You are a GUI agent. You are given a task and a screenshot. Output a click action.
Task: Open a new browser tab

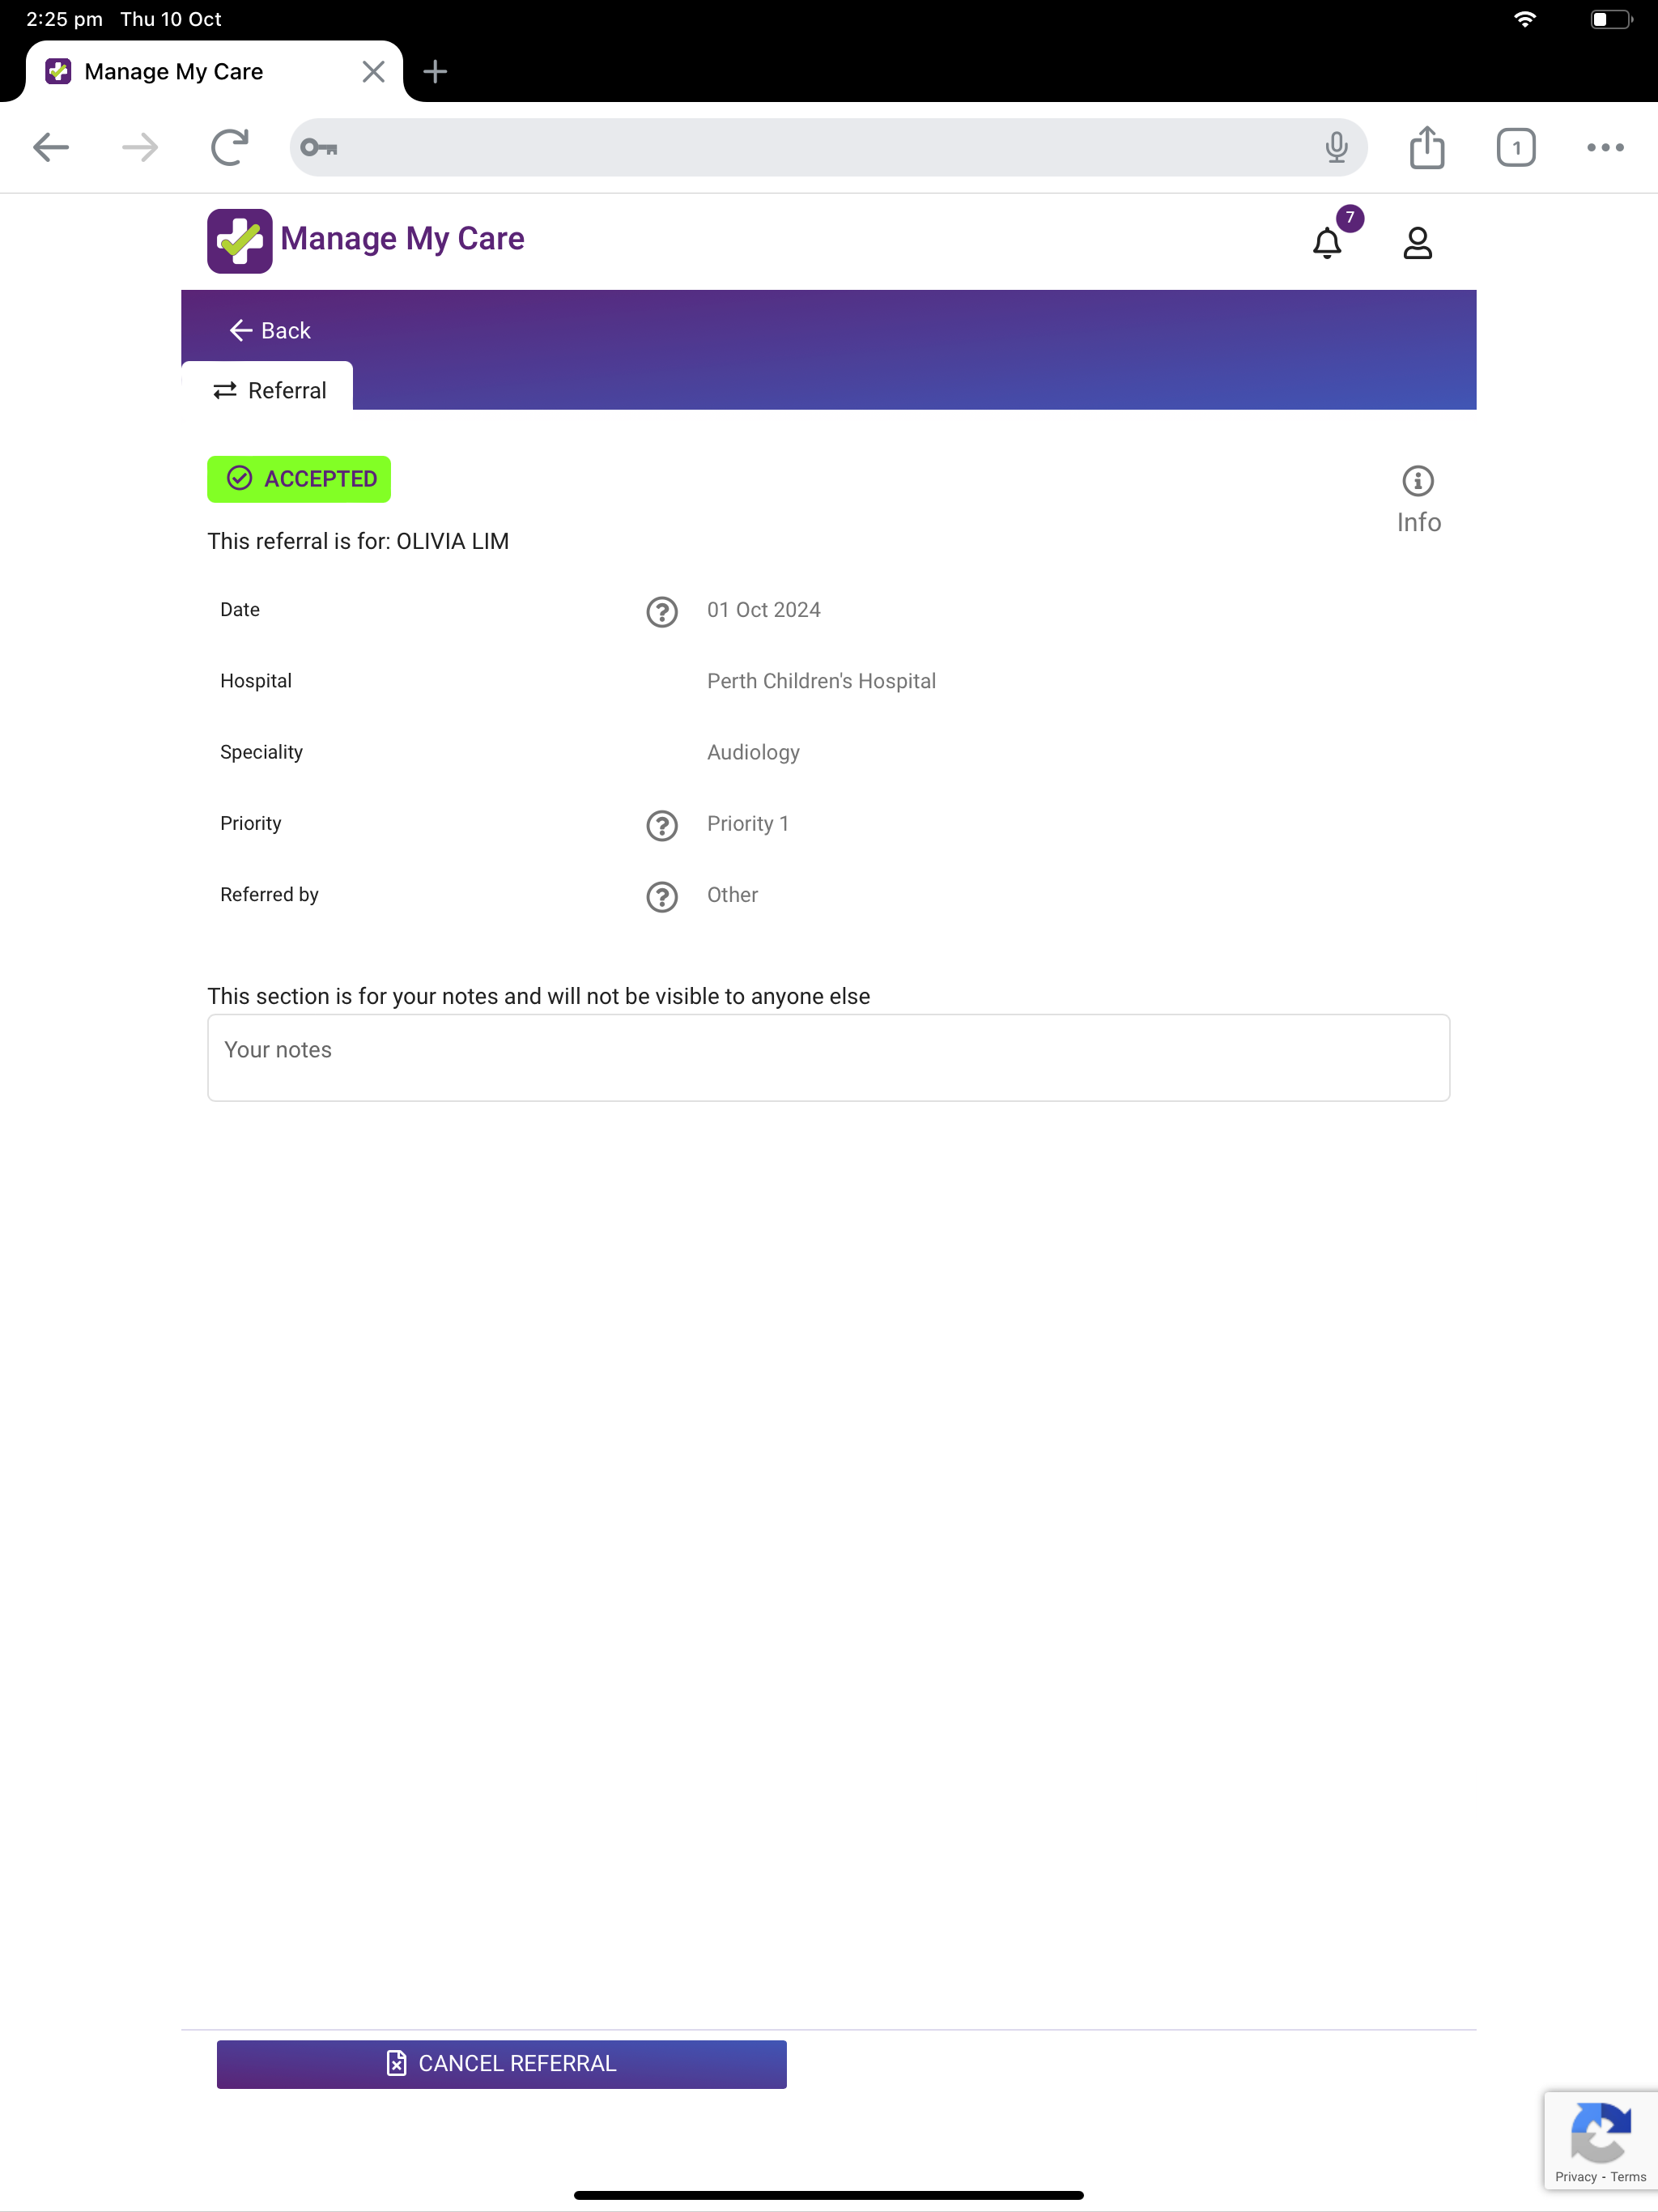435,71
